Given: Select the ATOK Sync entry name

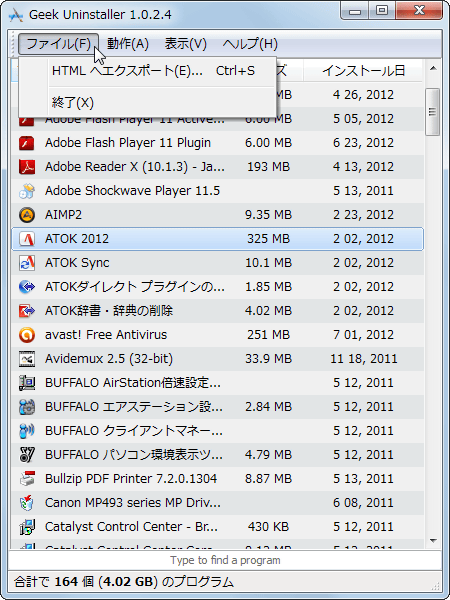Looking at the screenshot, I should coord(77,263).
